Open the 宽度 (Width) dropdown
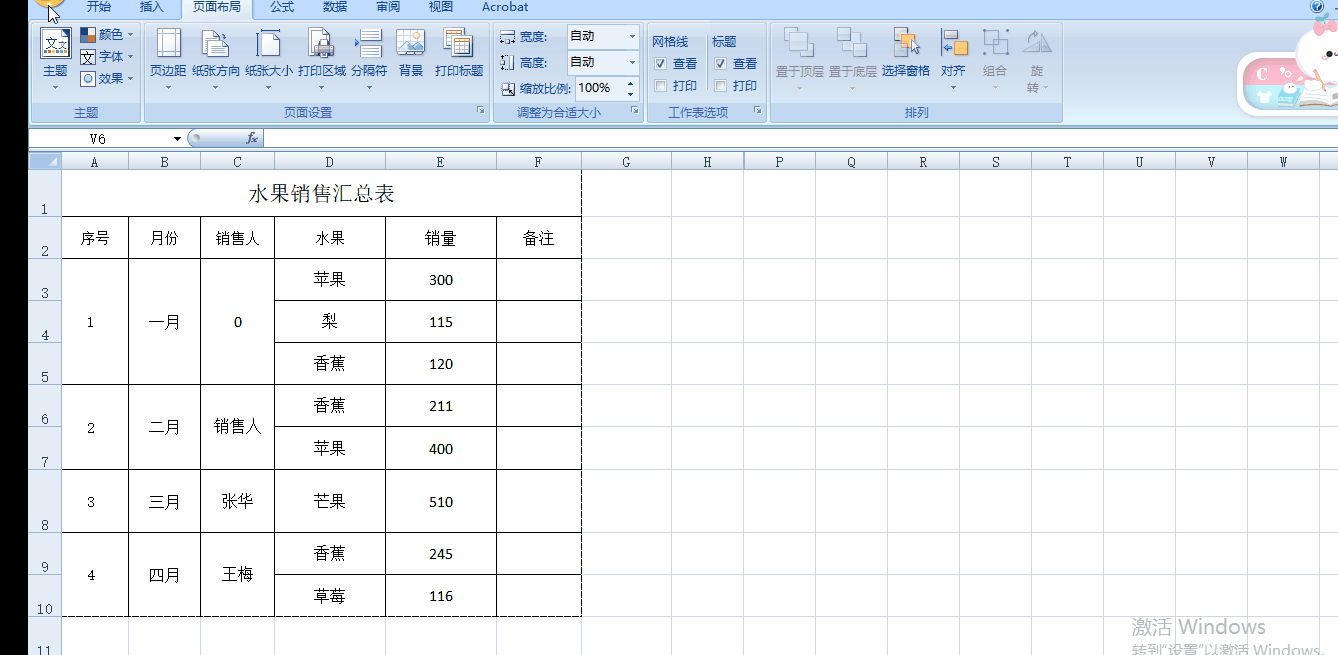Screen dimensions: 1338x655 point(631,38)
